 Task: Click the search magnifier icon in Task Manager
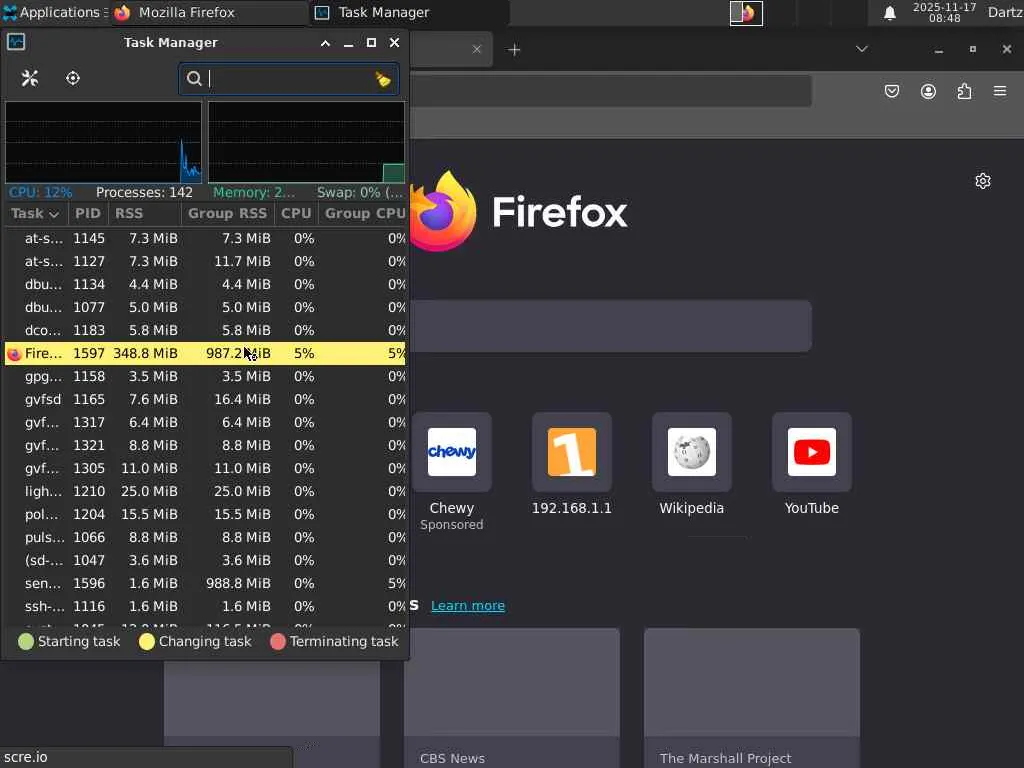[194, 79]
